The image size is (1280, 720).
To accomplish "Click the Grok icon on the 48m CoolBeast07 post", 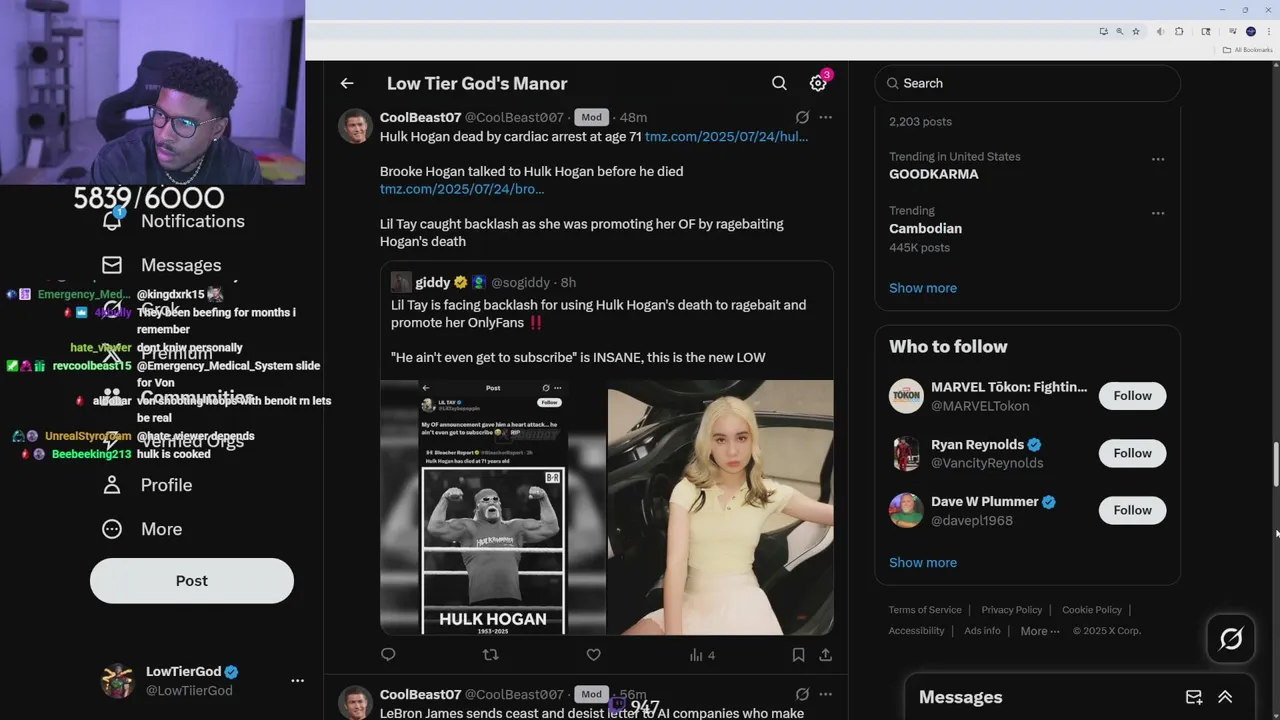I will (x=802, y=117).
